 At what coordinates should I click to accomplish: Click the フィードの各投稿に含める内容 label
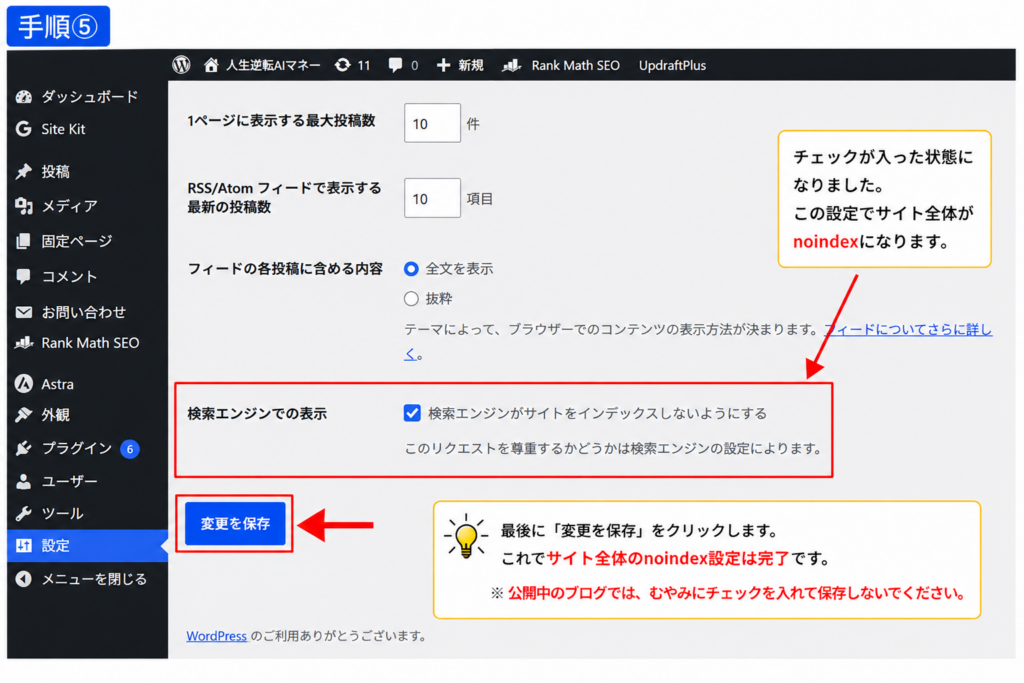tap(285, 268)
